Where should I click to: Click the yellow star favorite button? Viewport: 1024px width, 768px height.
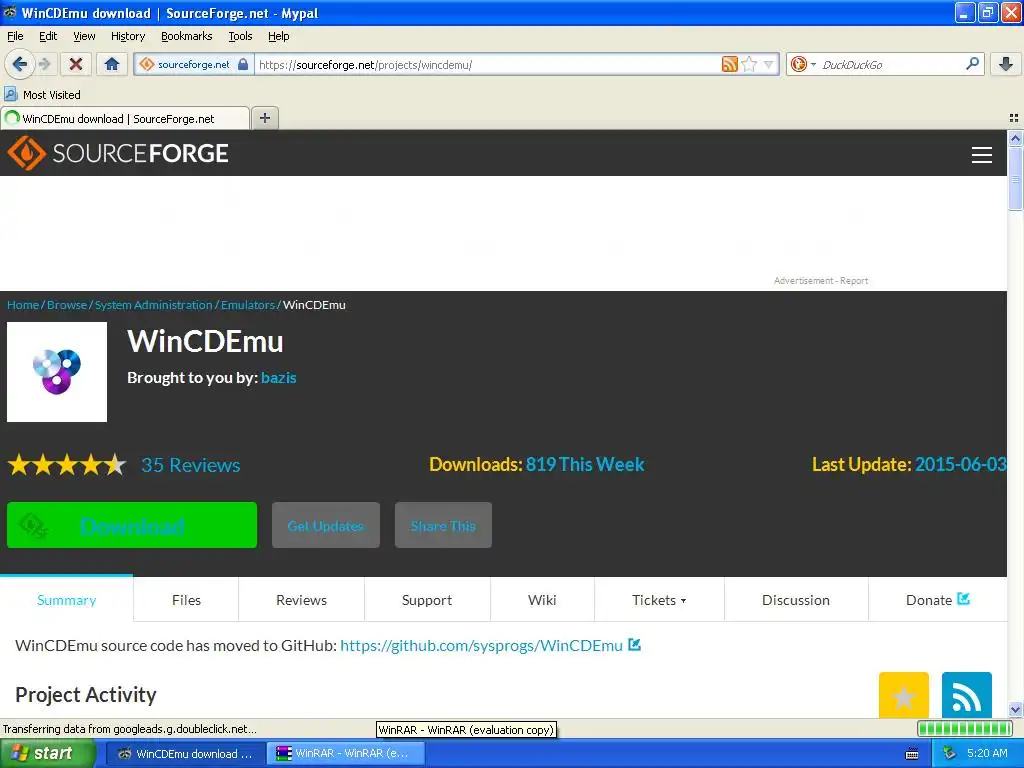[904, 696]
